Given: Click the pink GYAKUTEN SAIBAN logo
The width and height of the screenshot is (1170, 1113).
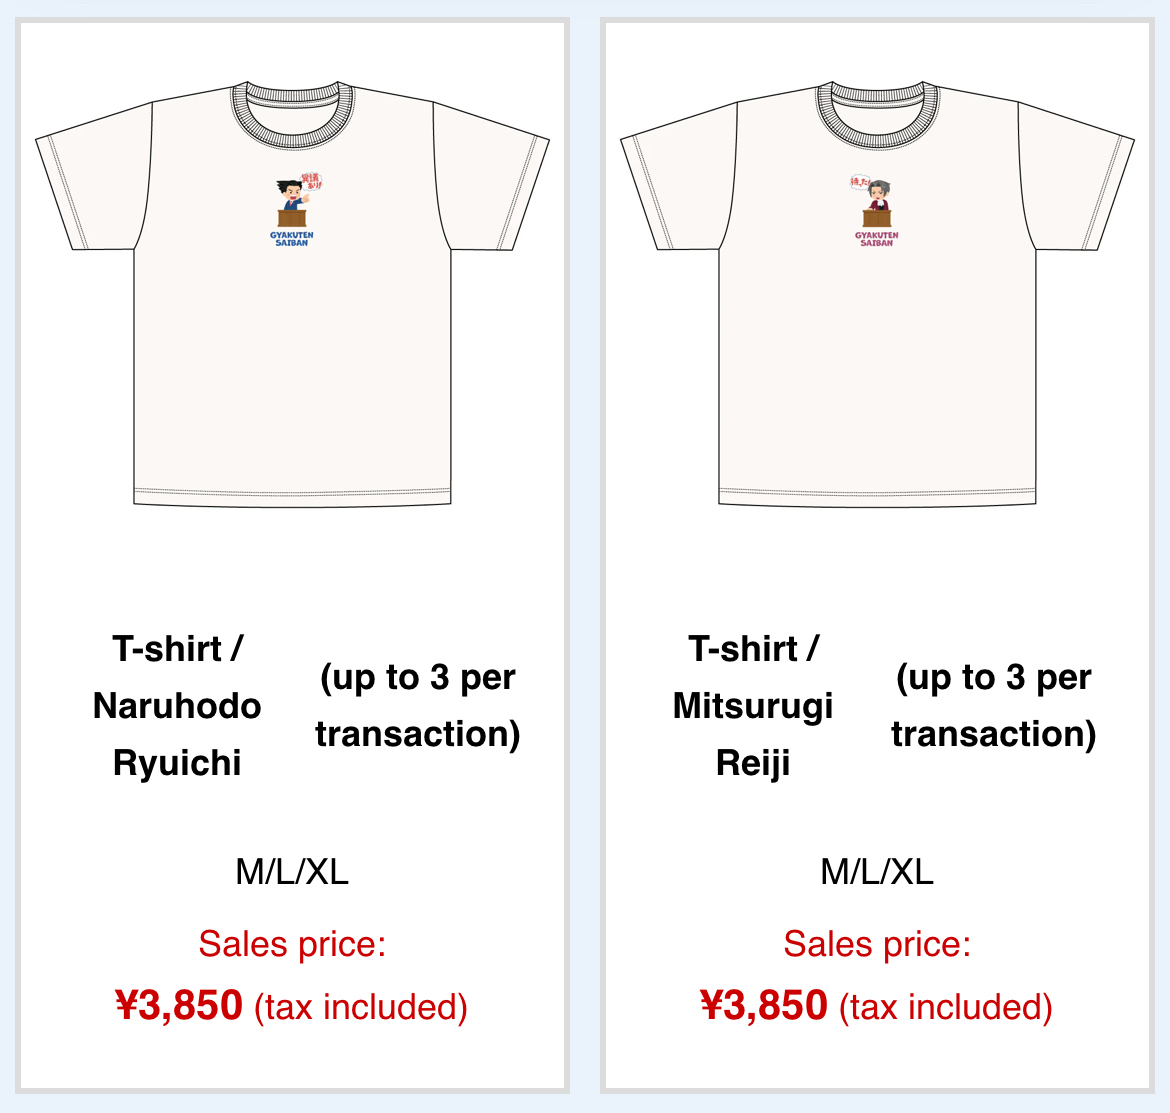Looking at the screenshot, I should (877, 239).
